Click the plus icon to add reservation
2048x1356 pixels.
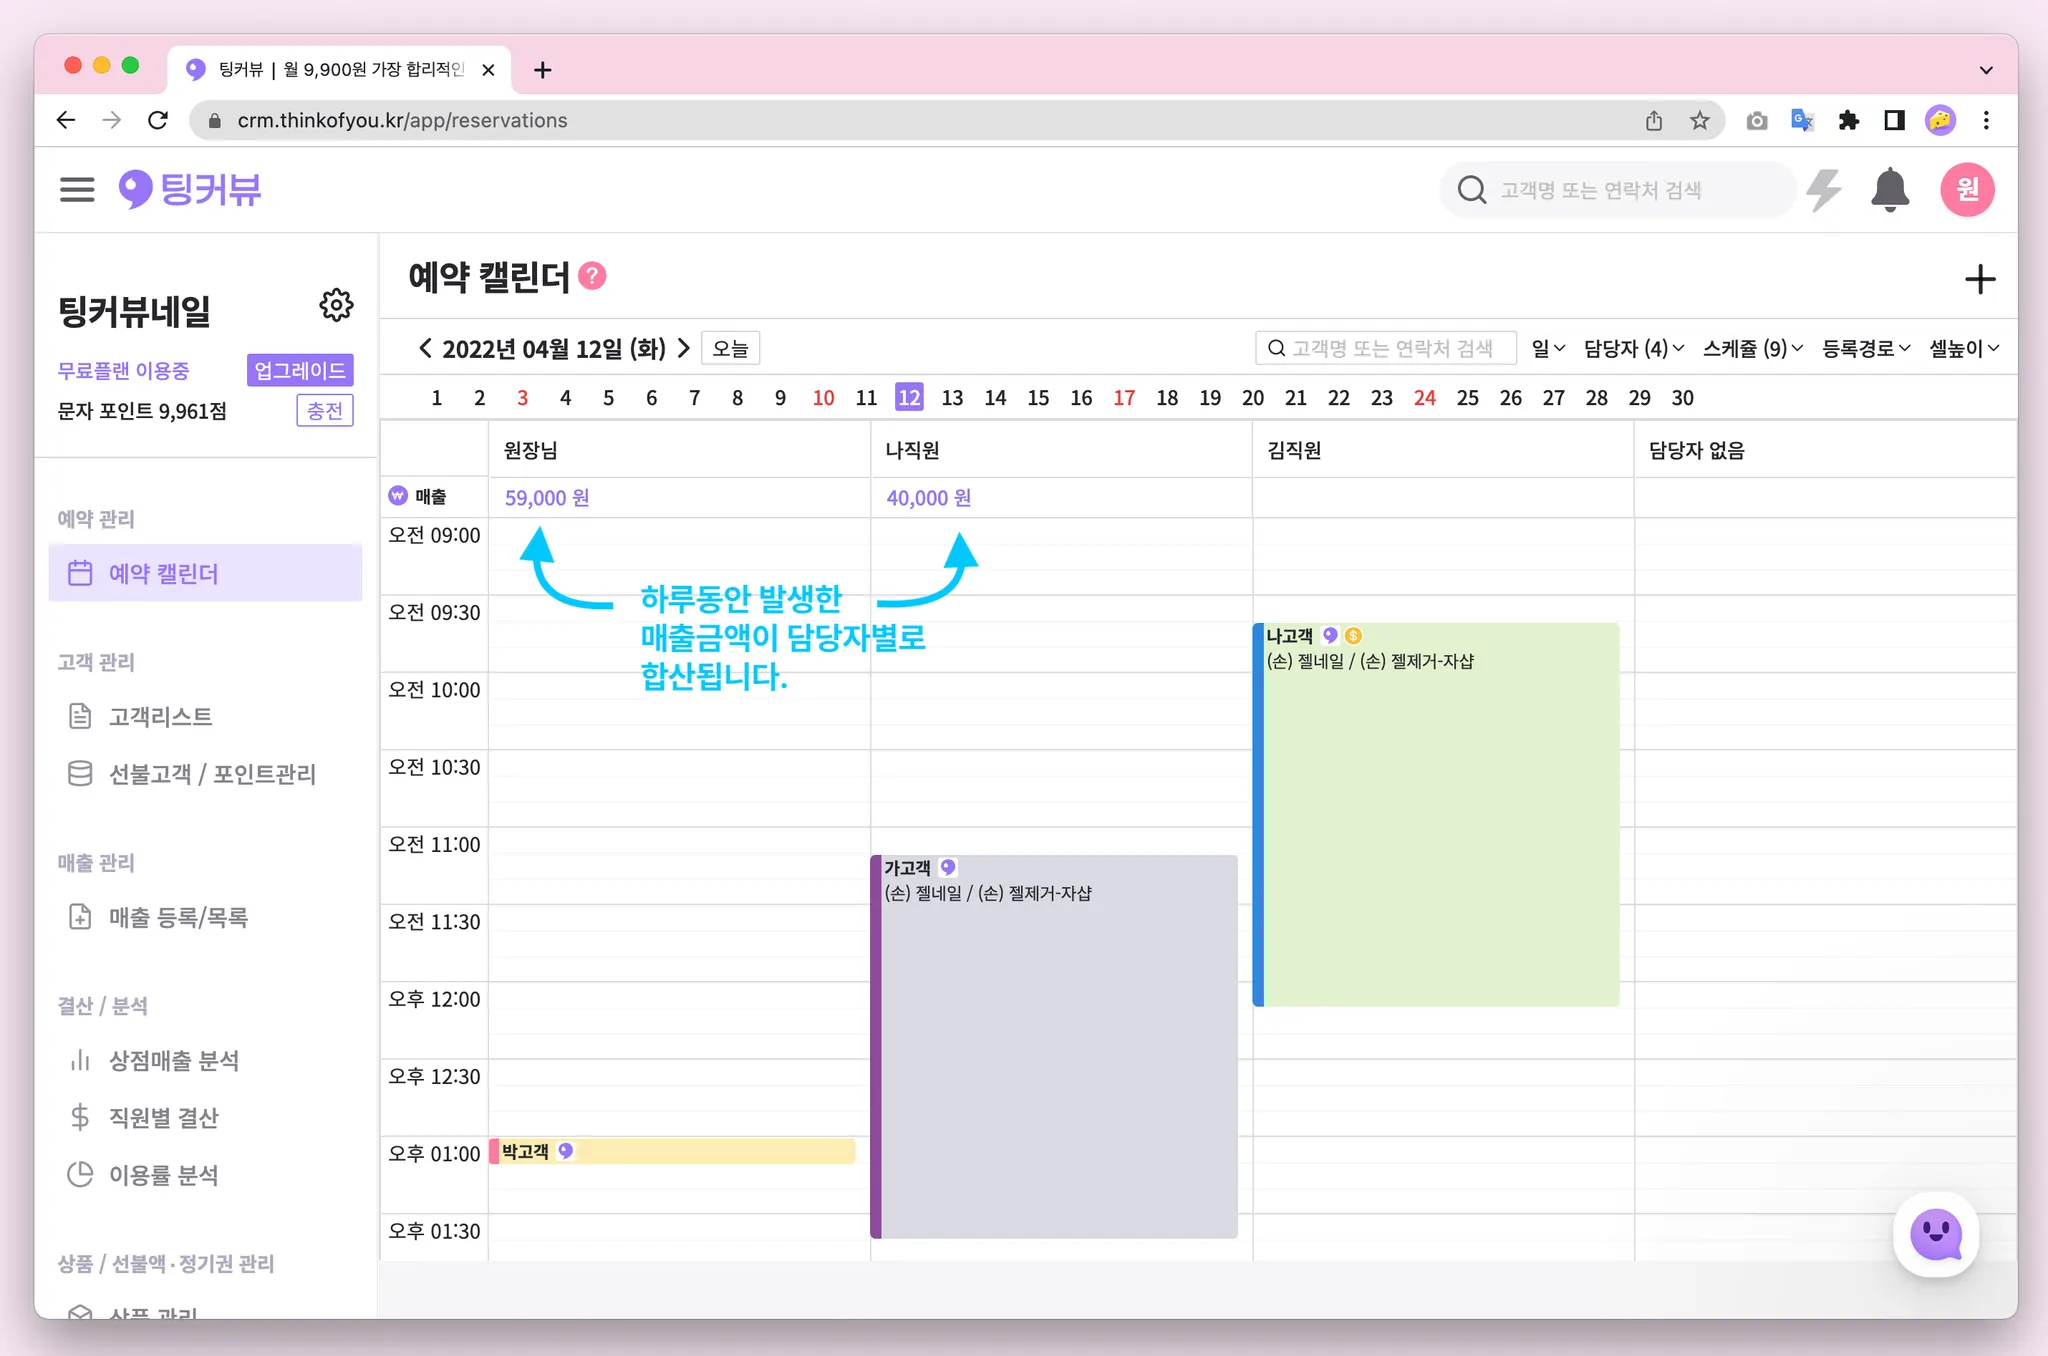click(x=1979, y=279)
